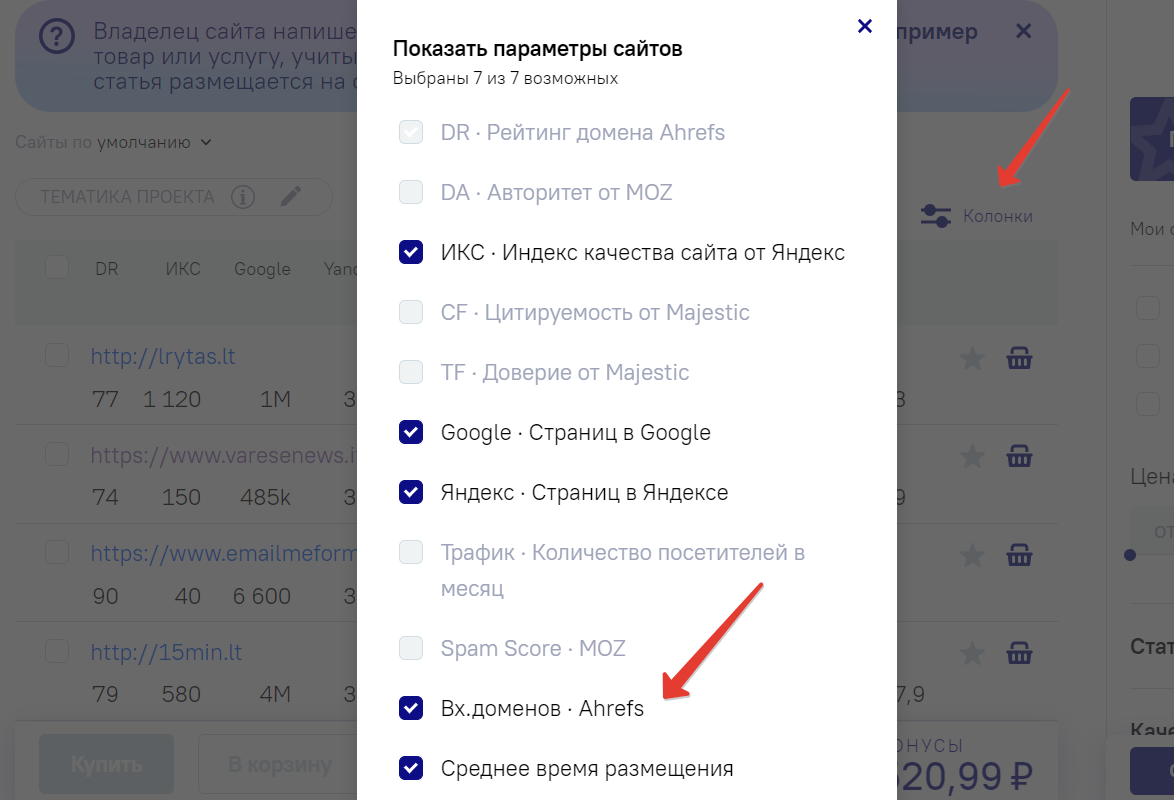Click basket icon in the emailmeform row

(x=1019, y=554)
